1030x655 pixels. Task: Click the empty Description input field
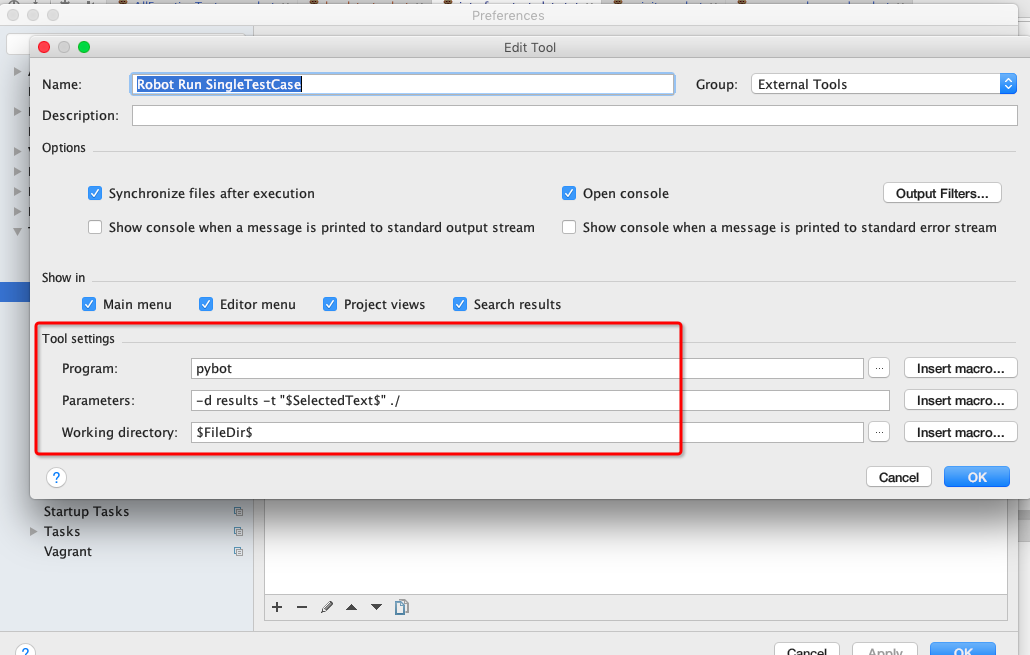pos(574,116)
